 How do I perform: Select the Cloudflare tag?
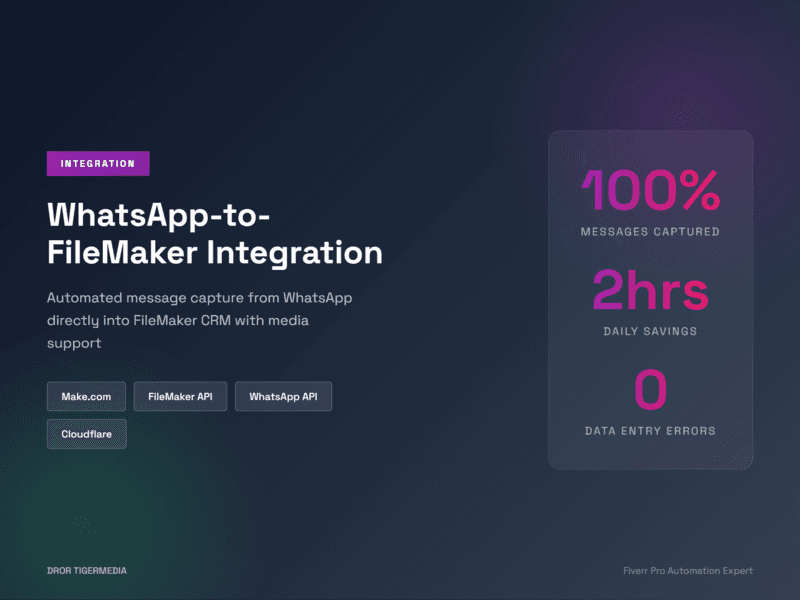[x=86, y=434]
